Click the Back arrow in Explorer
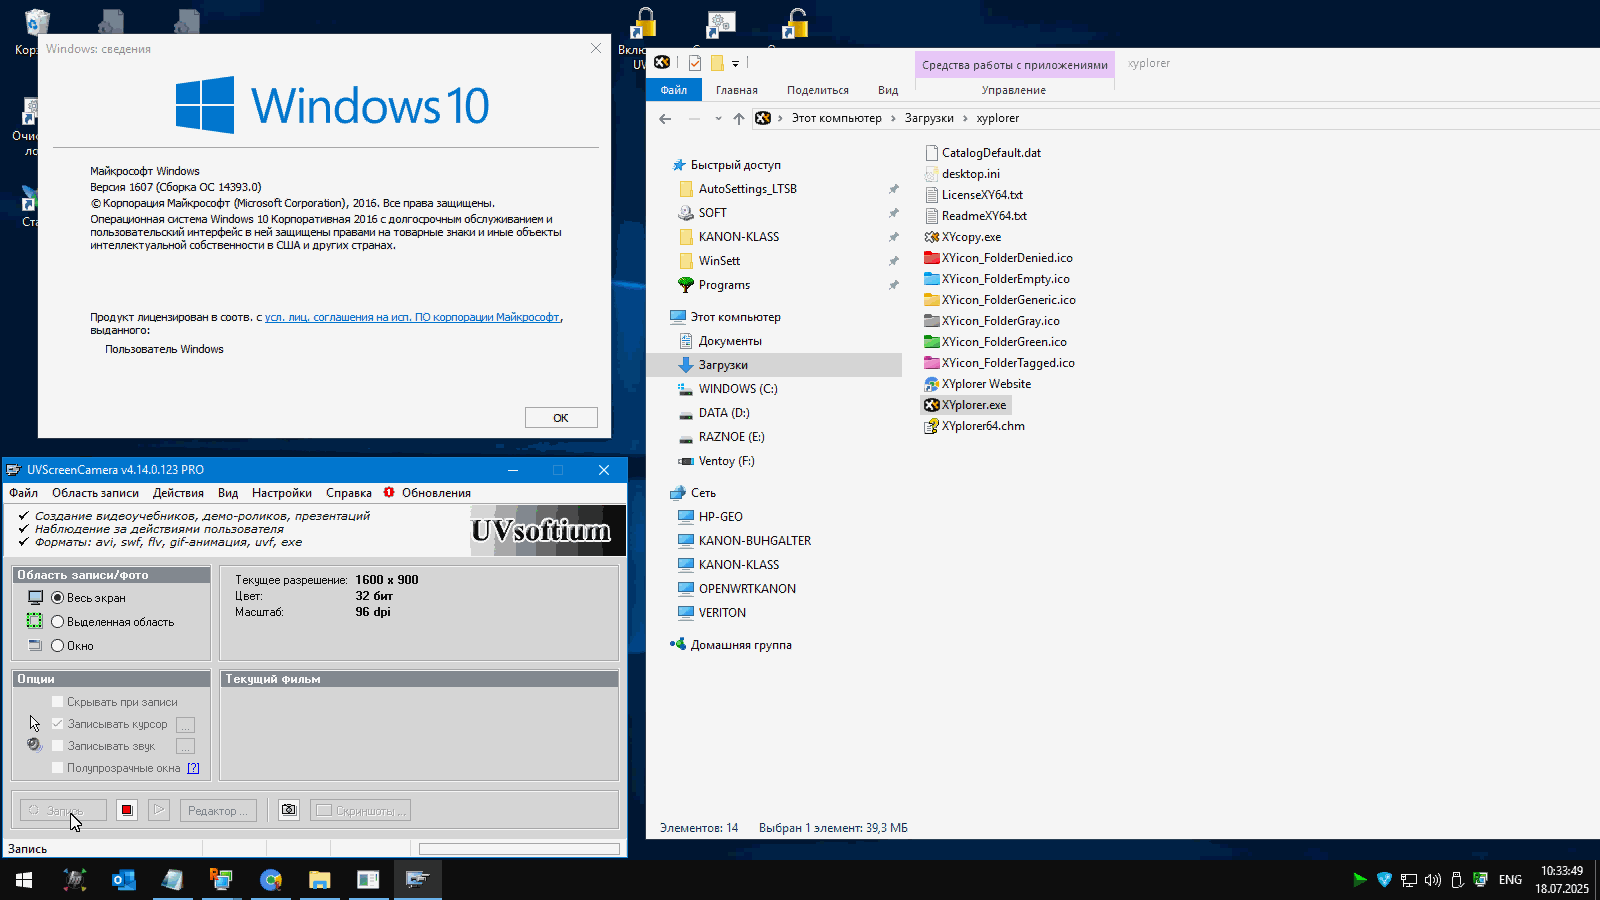Viewport: 1600px width, 900px height. click(x=665, y=118)
